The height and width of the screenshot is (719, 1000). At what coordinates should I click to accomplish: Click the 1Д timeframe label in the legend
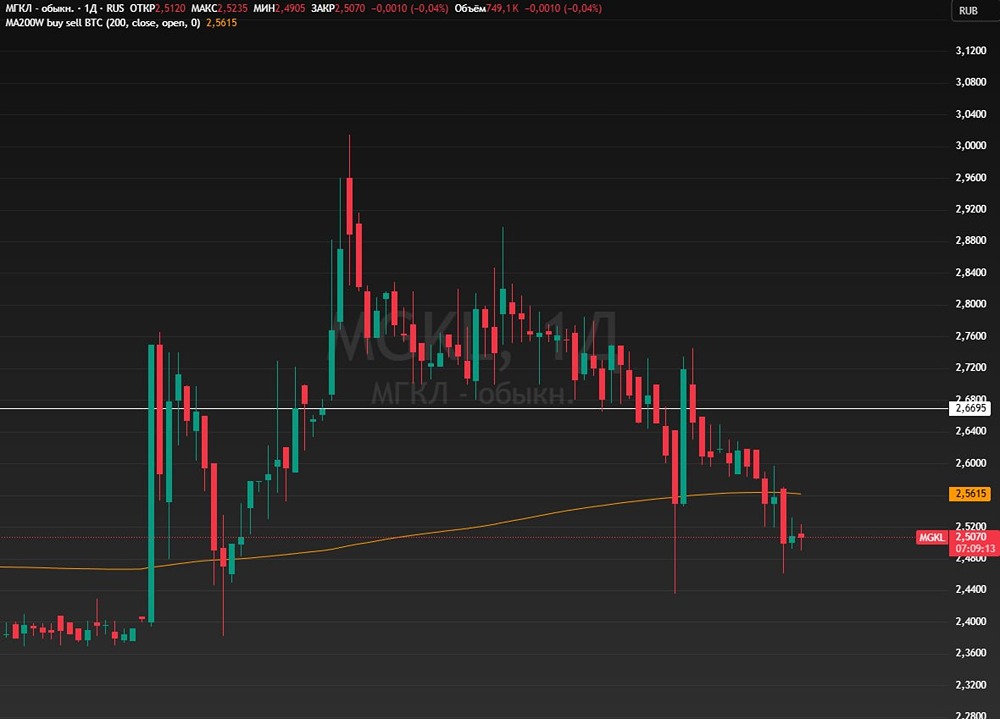90,8
